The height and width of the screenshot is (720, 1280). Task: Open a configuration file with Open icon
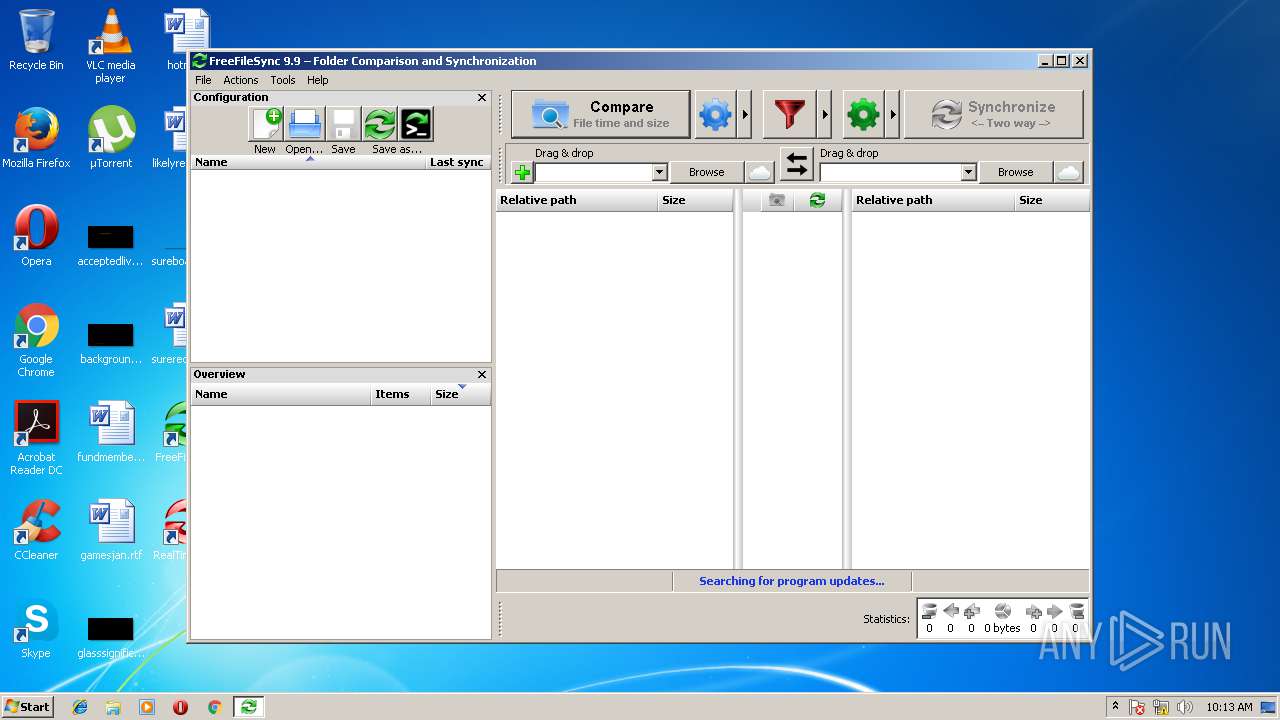click(305, 124)
